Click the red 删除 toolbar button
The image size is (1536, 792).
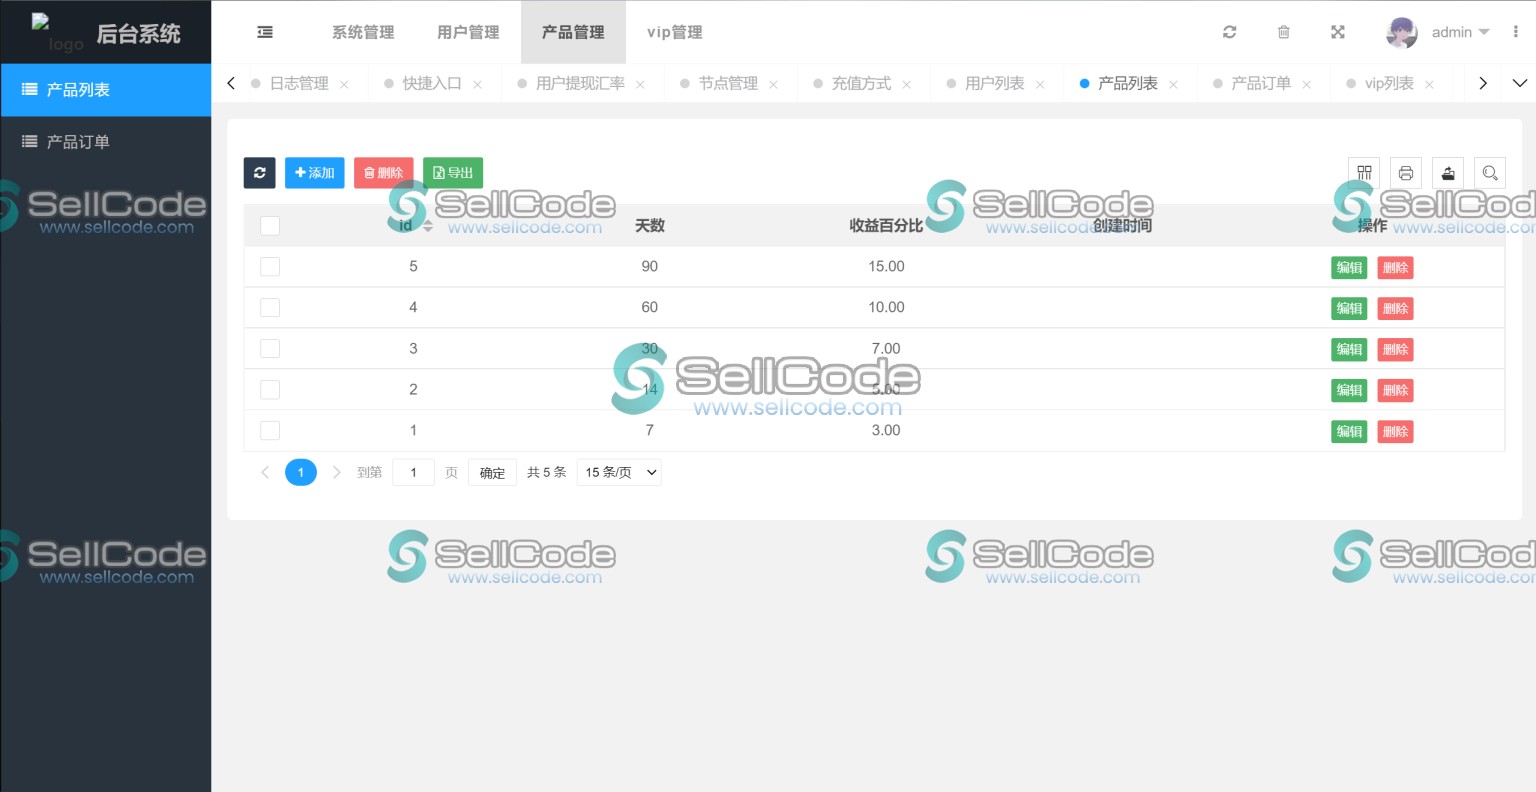click(384, 173)
